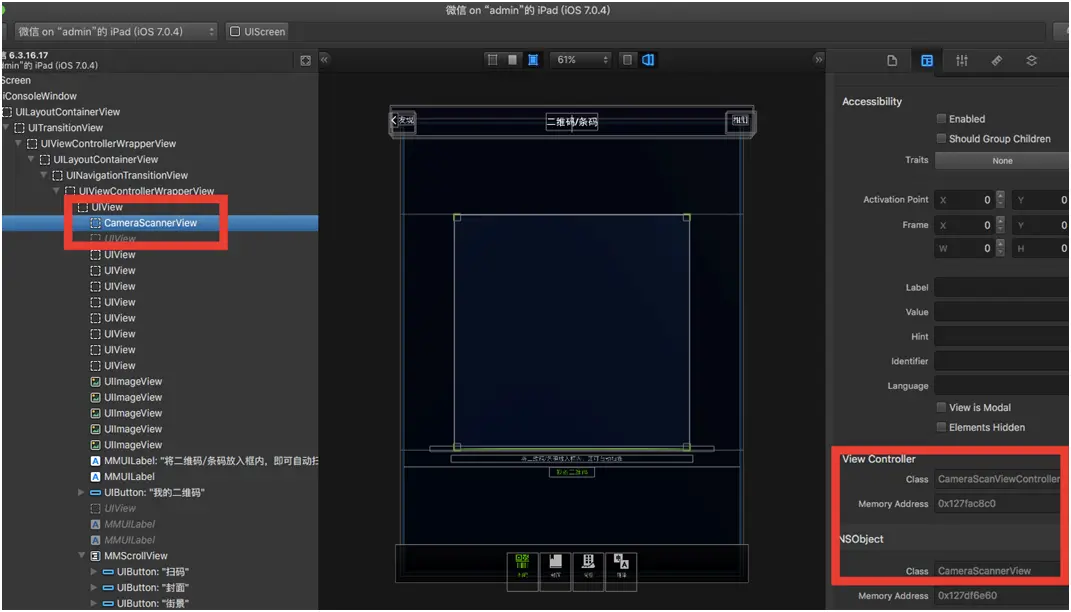Open the Layout inspector ruler icon
The width and height of the screenshot is (1071, 612).
997,61
